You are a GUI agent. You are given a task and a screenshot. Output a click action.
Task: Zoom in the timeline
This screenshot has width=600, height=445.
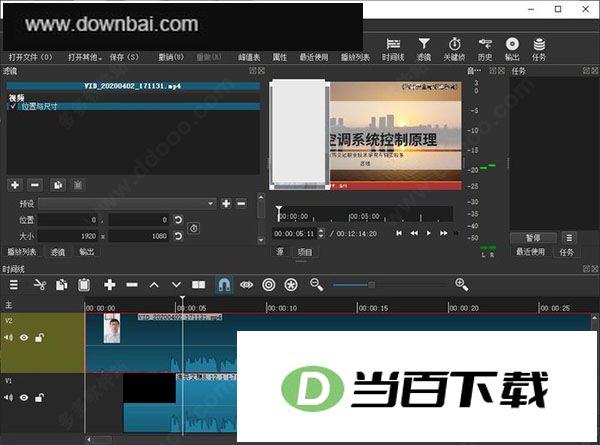pos(461,285)
